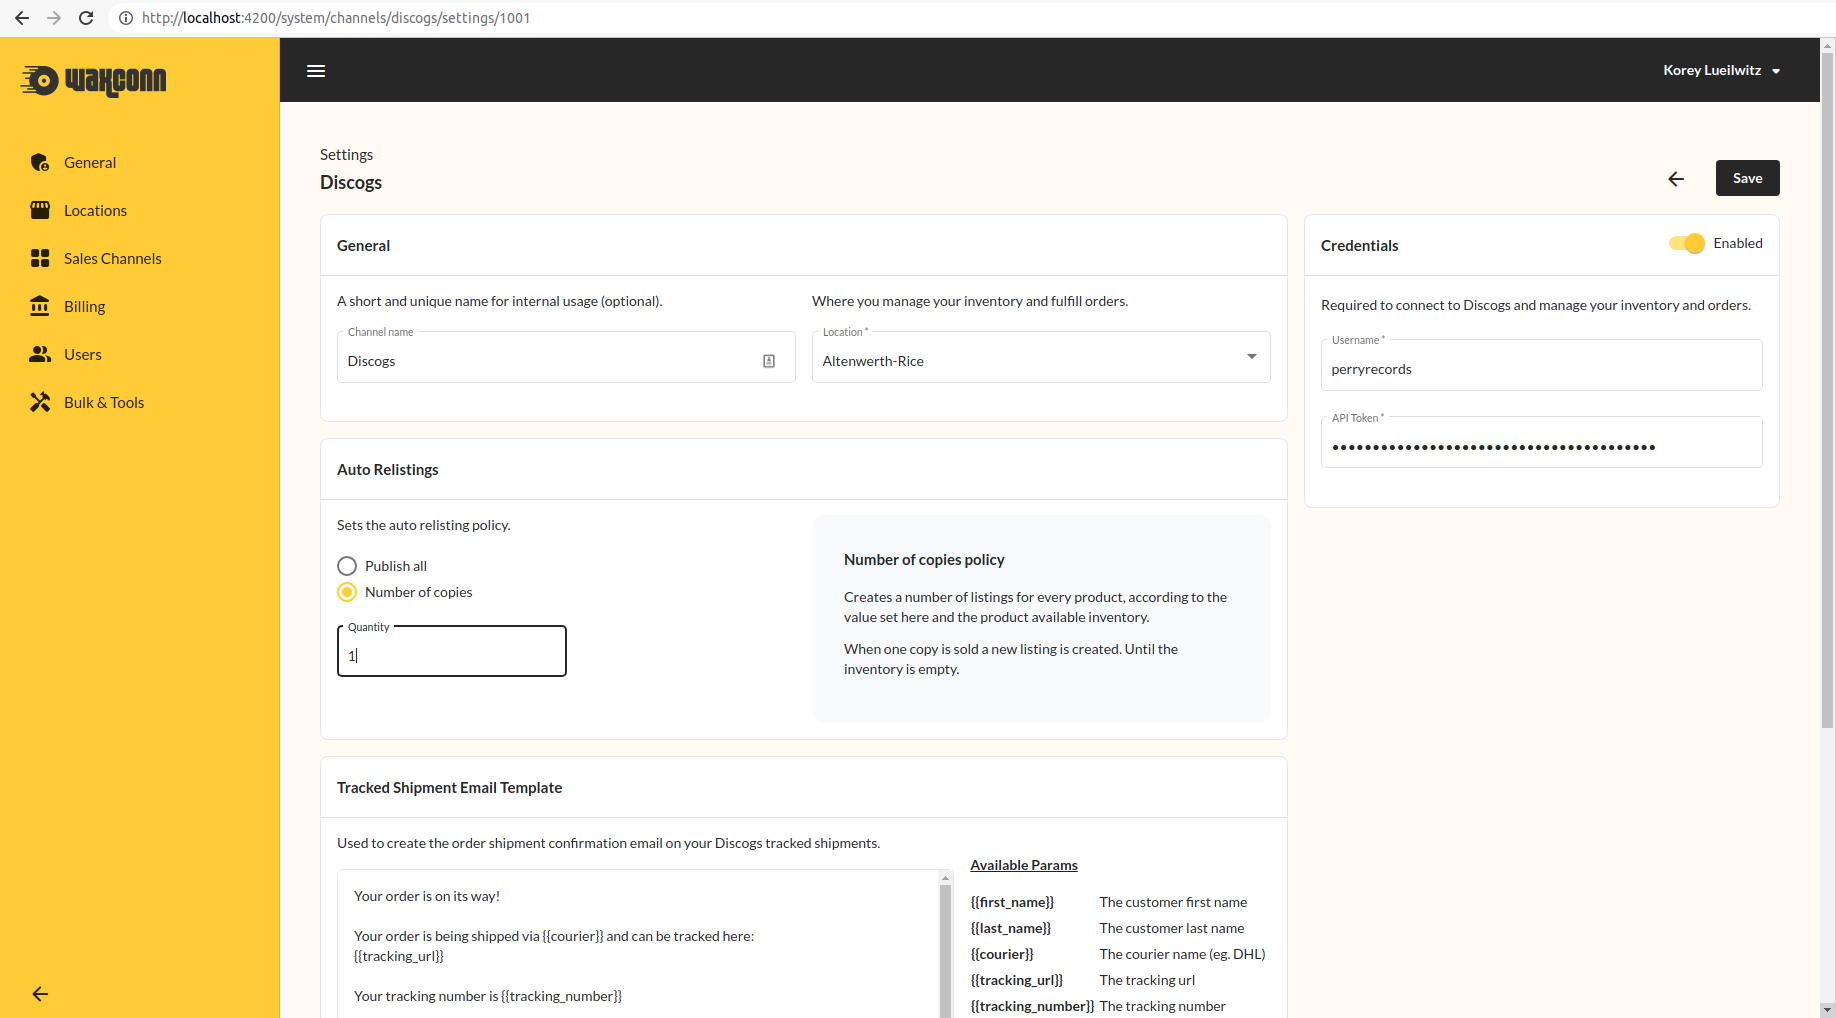Toggle the hamburger menu icon

[x=316, y=71]
